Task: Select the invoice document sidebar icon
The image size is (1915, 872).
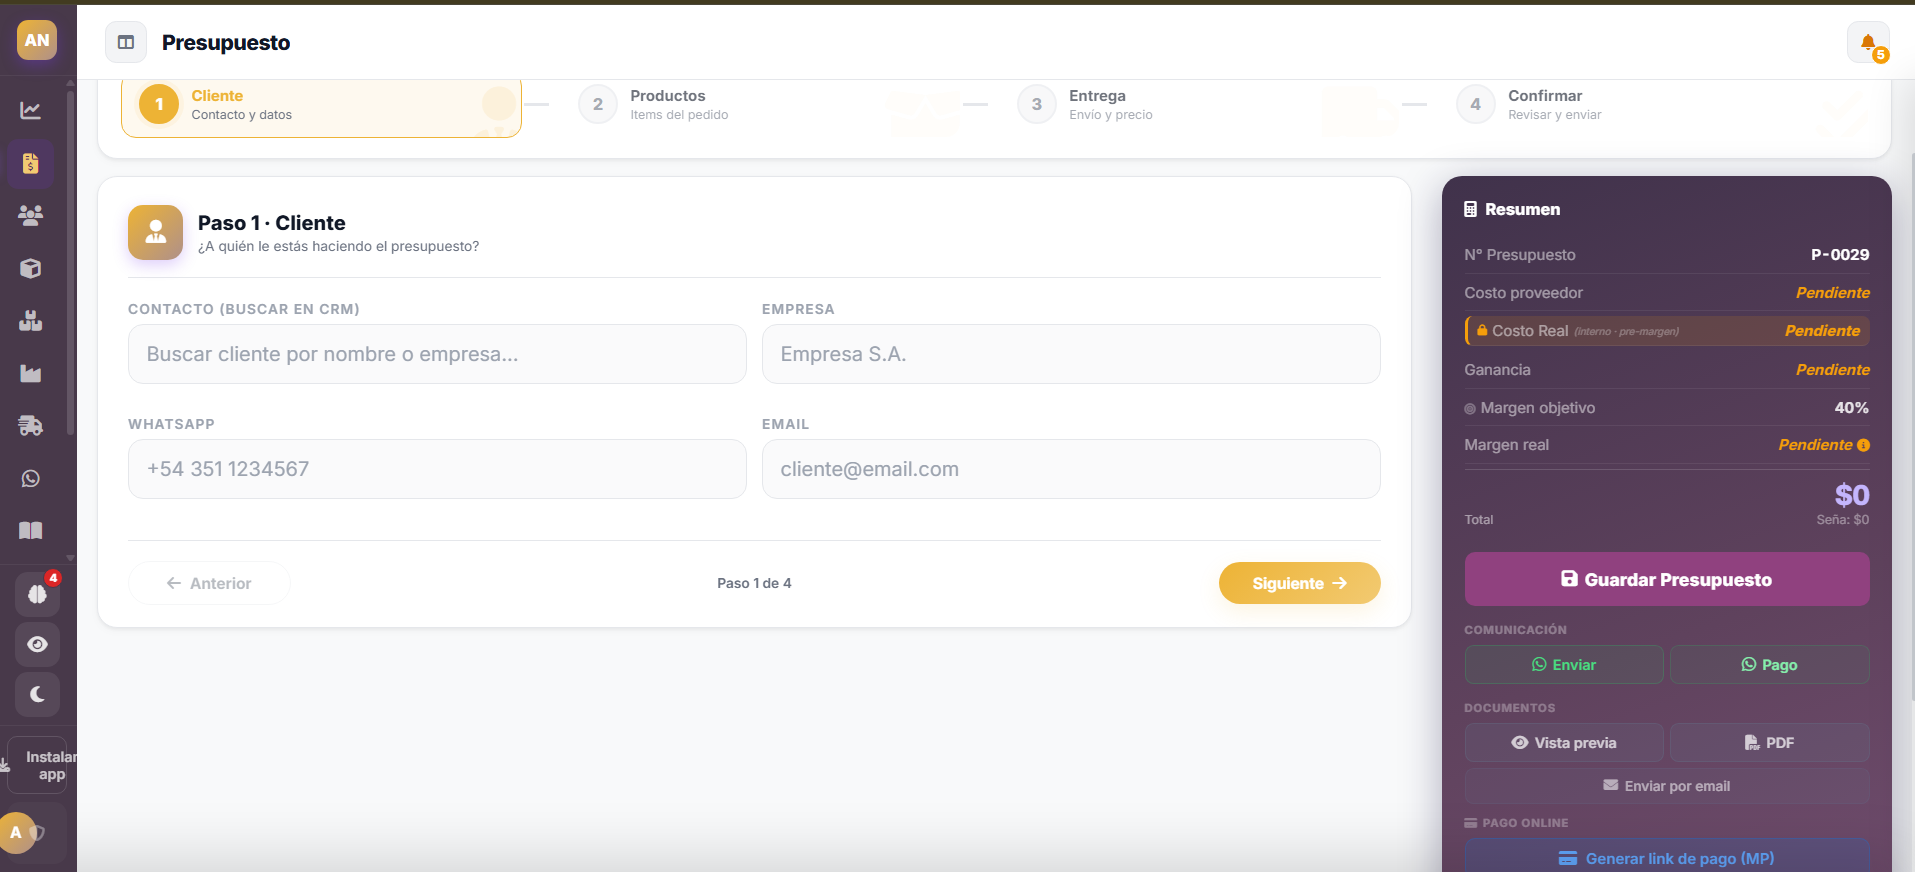Action: [x=31, y=163]
